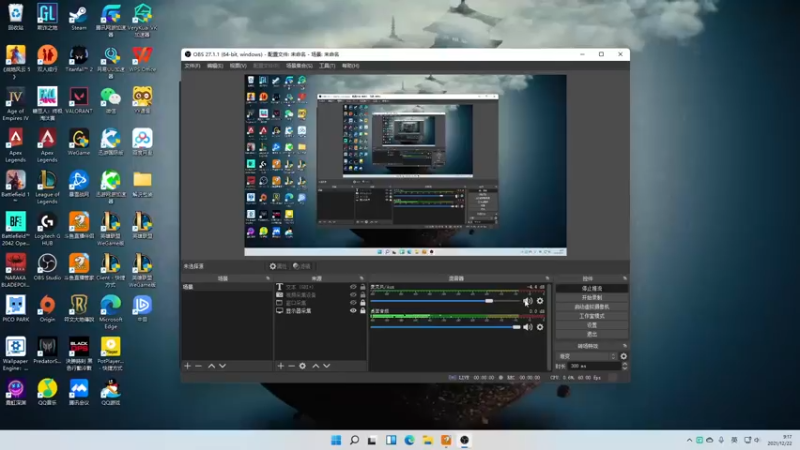
Task: Move scene up in Scenes panel
Action: tap(211, 366)
